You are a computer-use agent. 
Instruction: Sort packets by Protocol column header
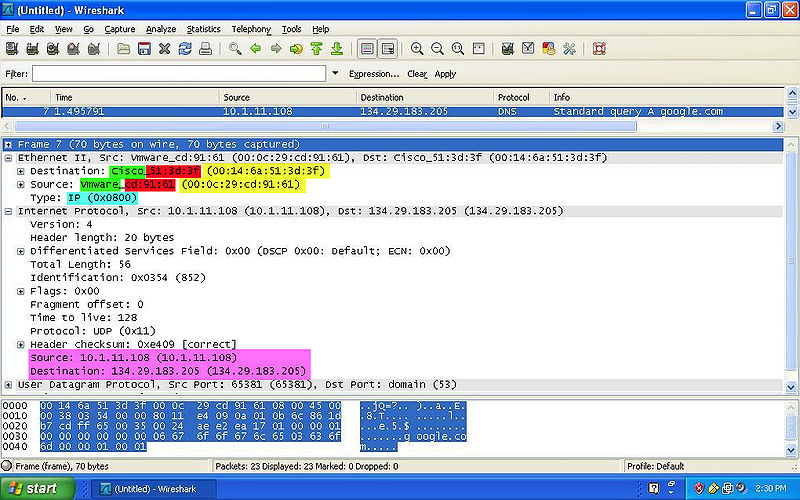click(521, 97)
